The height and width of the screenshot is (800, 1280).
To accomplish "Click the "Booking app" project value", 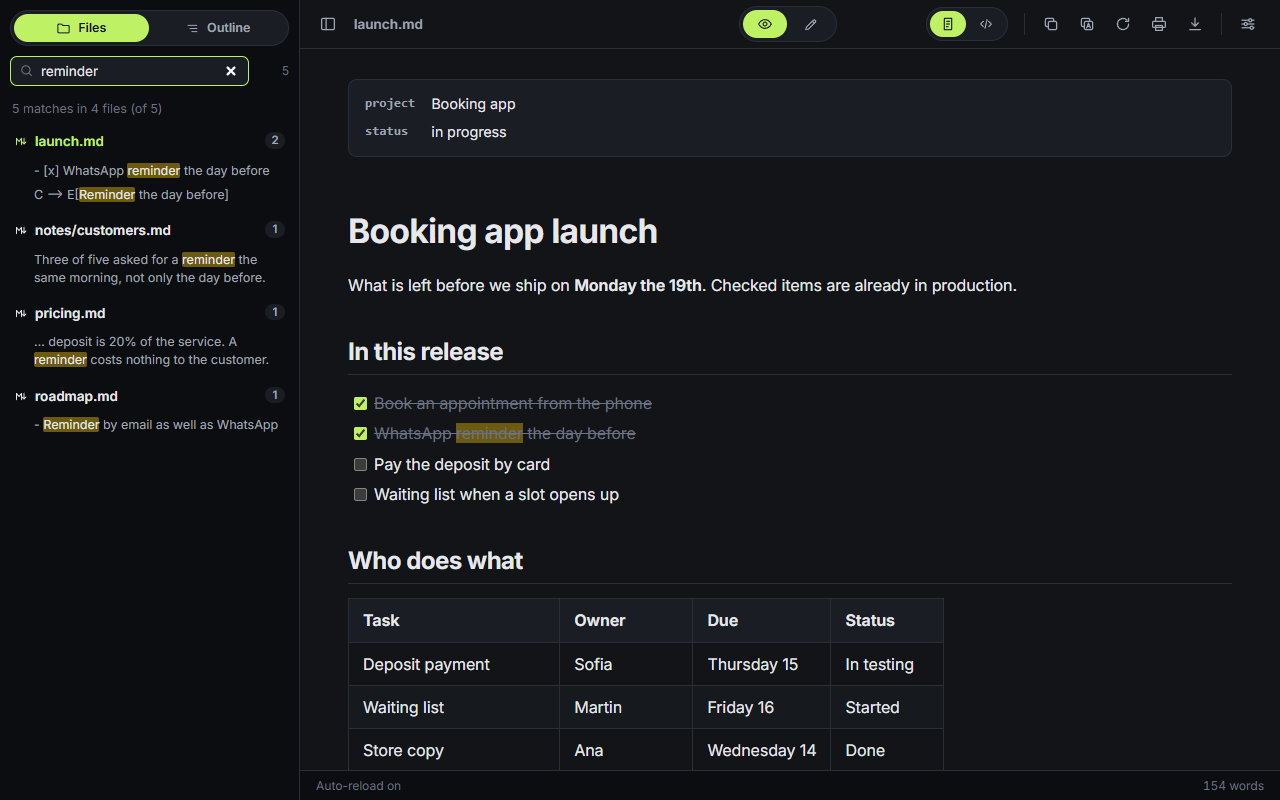I will (x=473, y=104).
